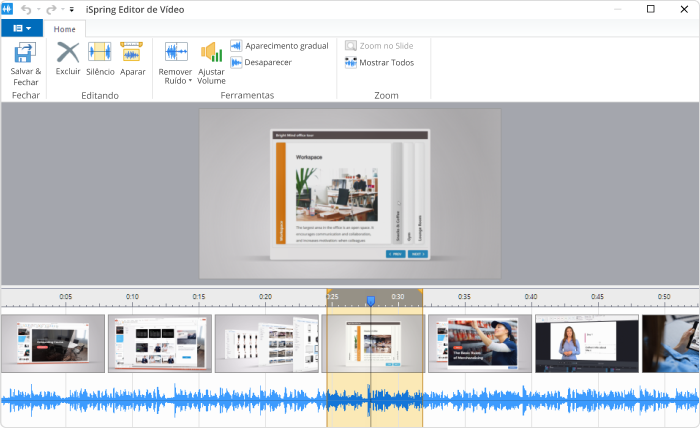
Task: Select the highlighted Workspace slide thumbnail
Action: [373, 343]
